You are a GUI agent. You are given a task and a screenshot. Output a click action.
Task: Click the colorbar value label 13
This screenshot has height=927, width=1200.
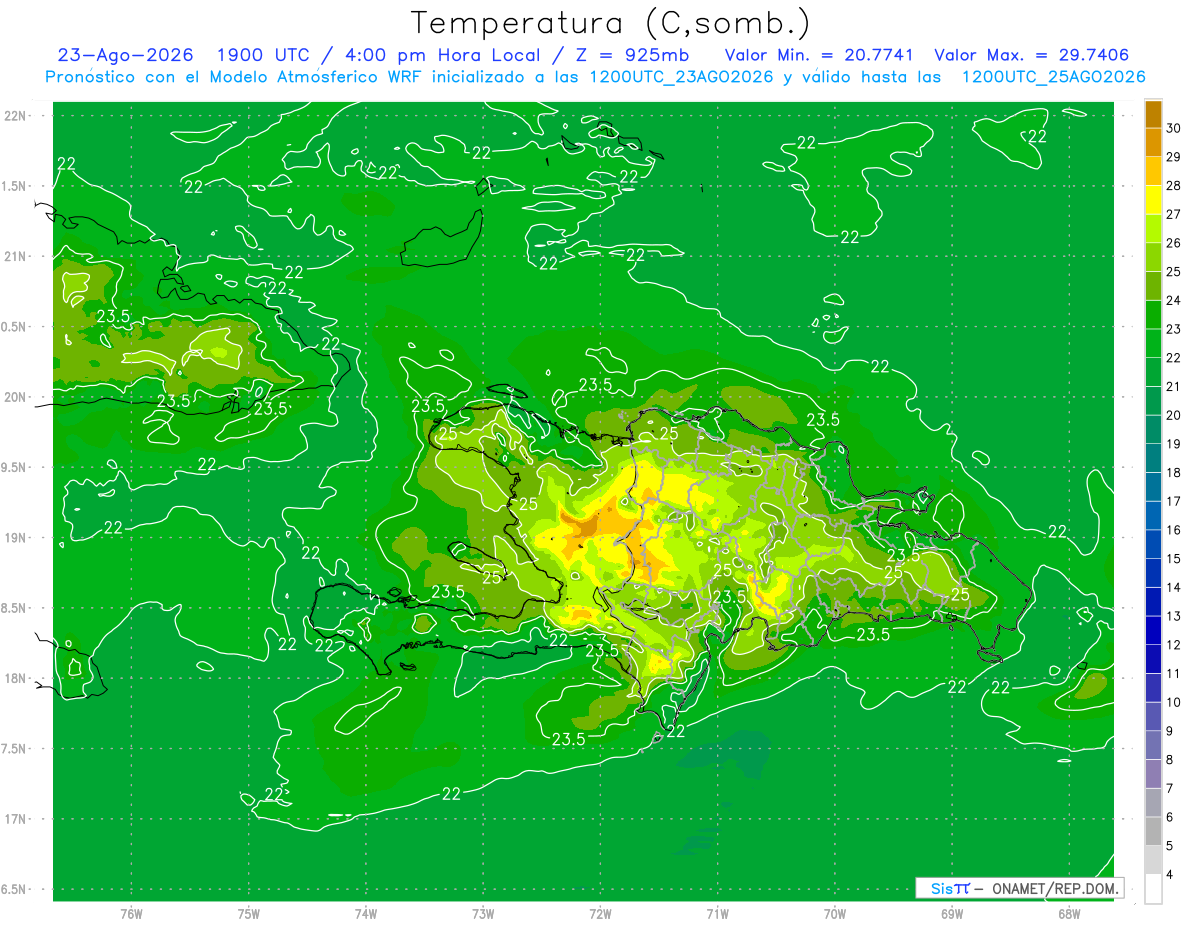1174,616
